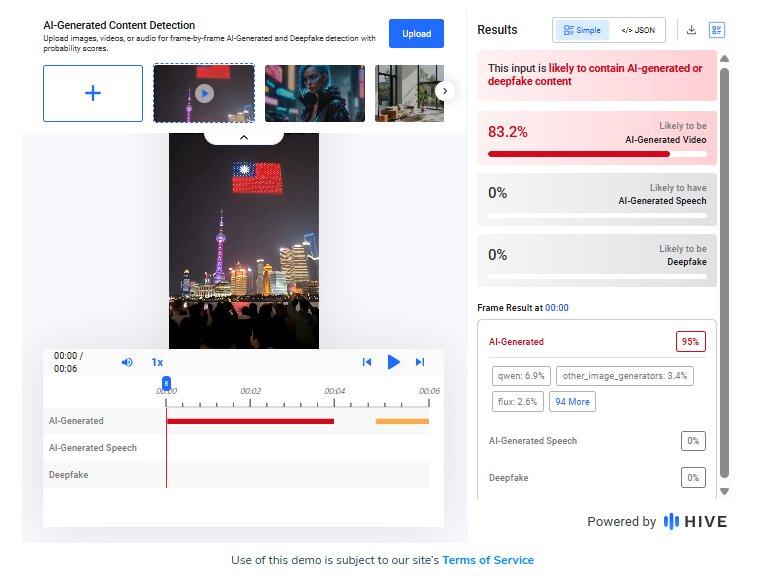Image resolution: width=761 pixels, height=579 pixels.
Task: Skip to next frame icon
Action: 420,362
